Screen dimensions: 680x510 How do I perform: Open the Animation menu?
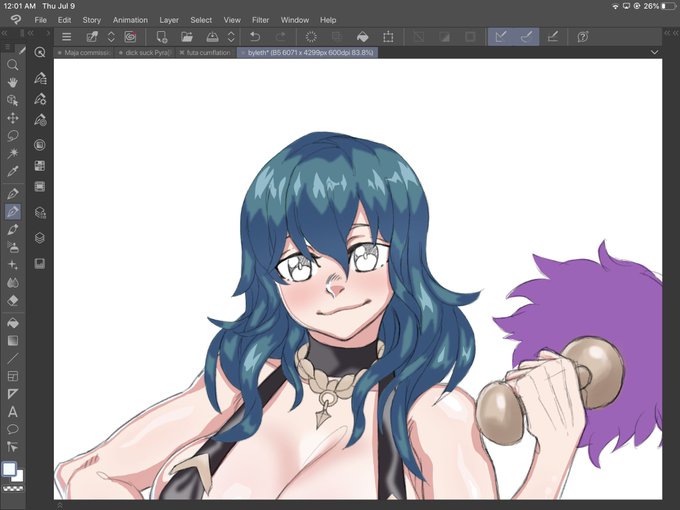pyautogui.click(x=130, y=20)
